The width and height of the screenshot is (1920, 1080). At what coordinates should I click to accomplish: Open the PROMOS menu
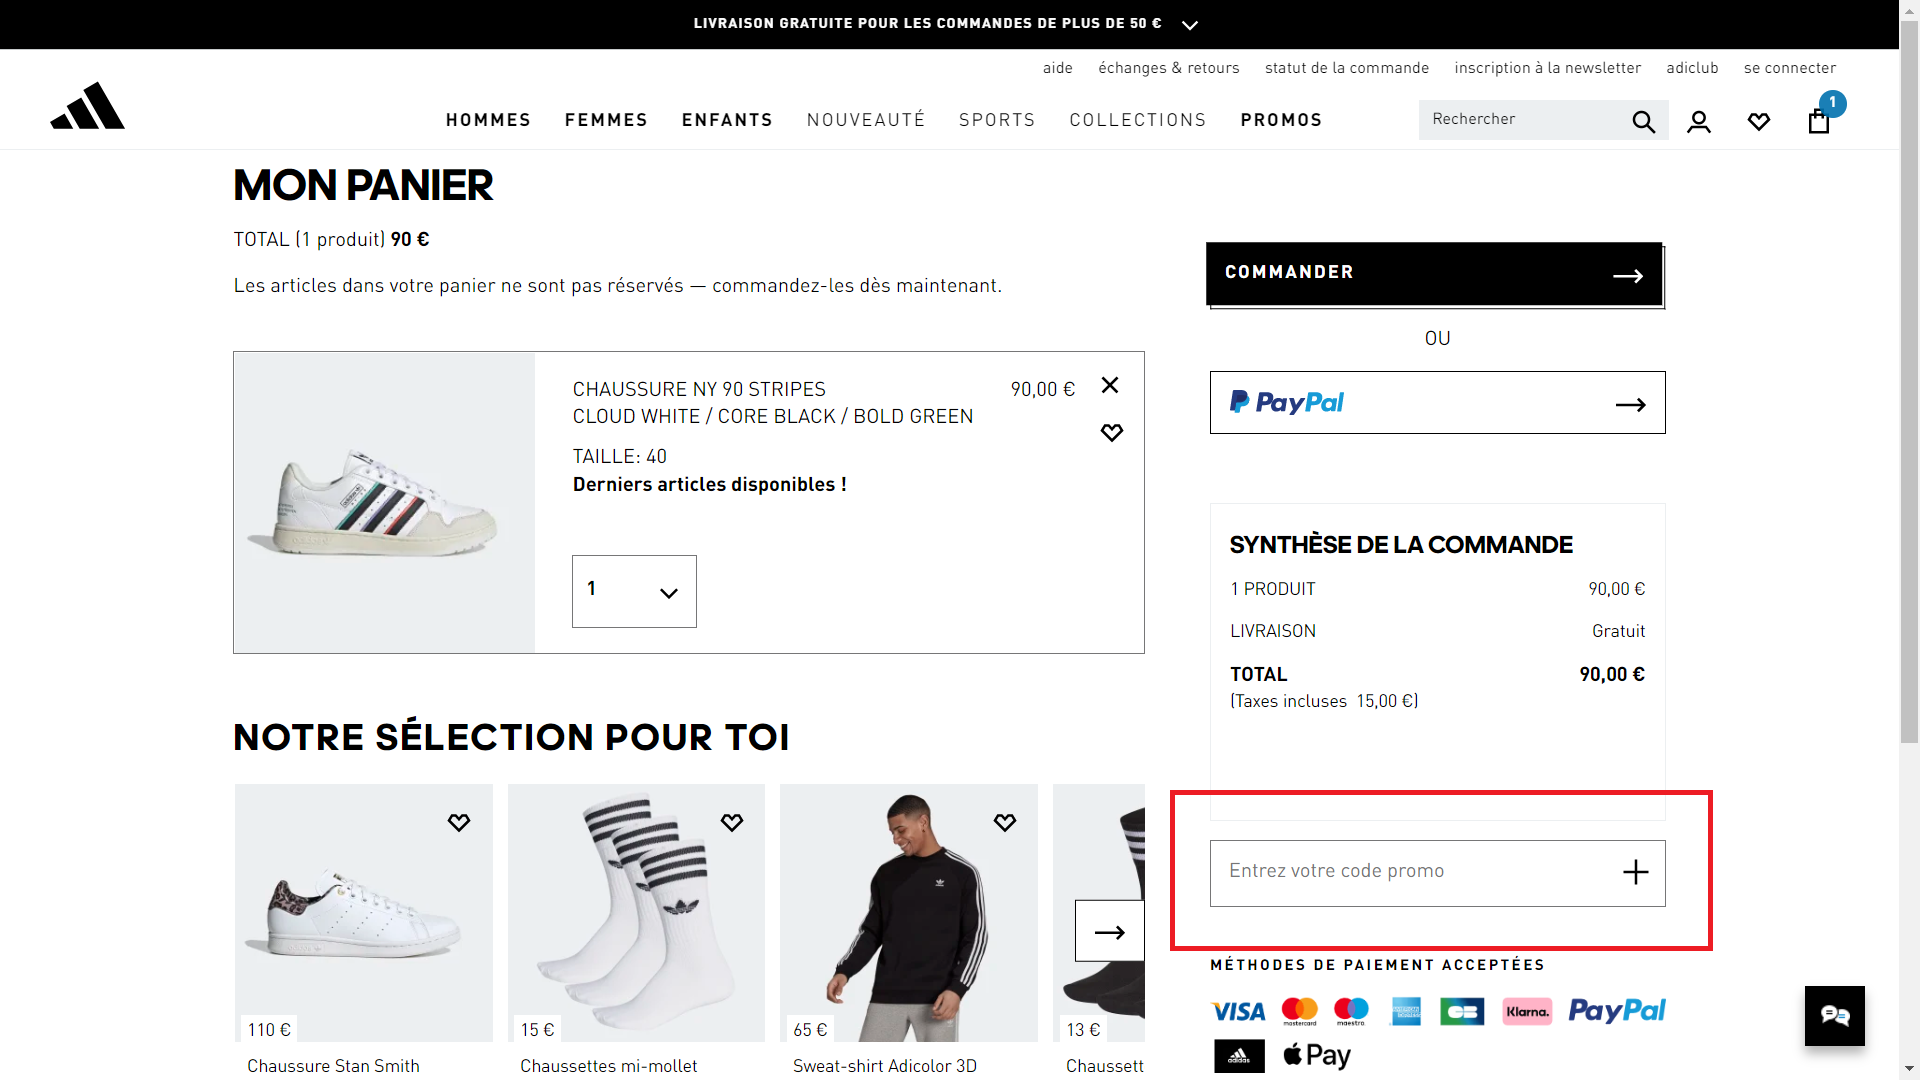coord(1281,120)
